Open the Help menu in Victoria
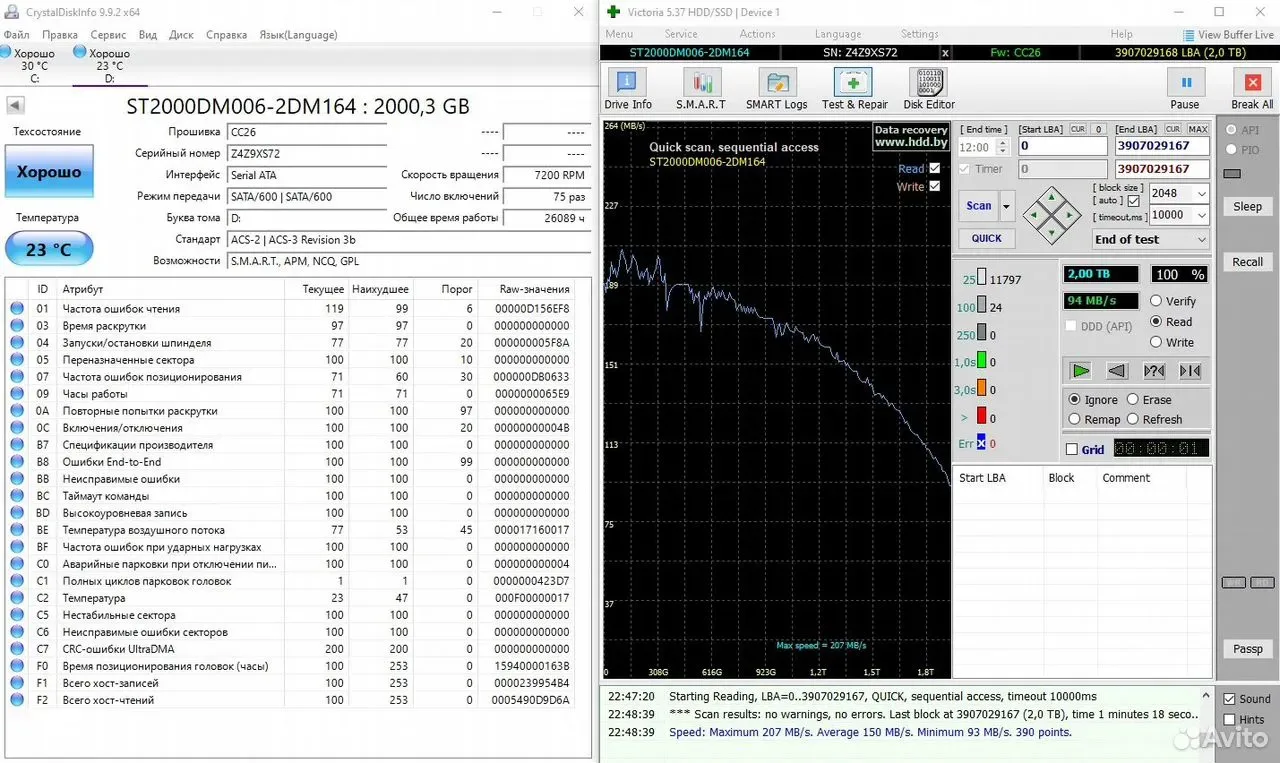The height and width of the screenshot is (763, 1280). point(1122,34)
